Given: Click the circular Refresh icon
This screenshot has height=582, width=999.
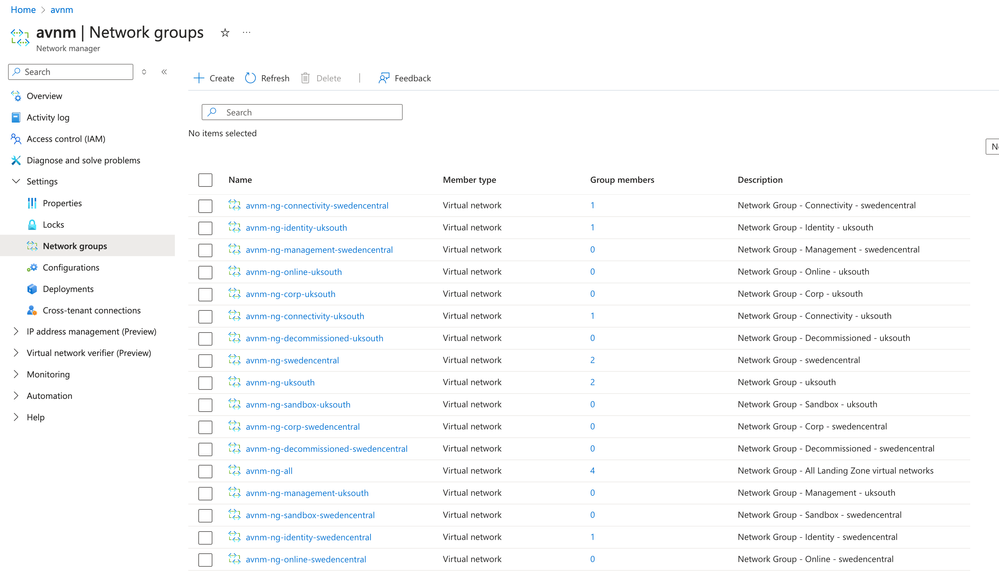Looking at the screenshot, I should (x=250, y=78).
